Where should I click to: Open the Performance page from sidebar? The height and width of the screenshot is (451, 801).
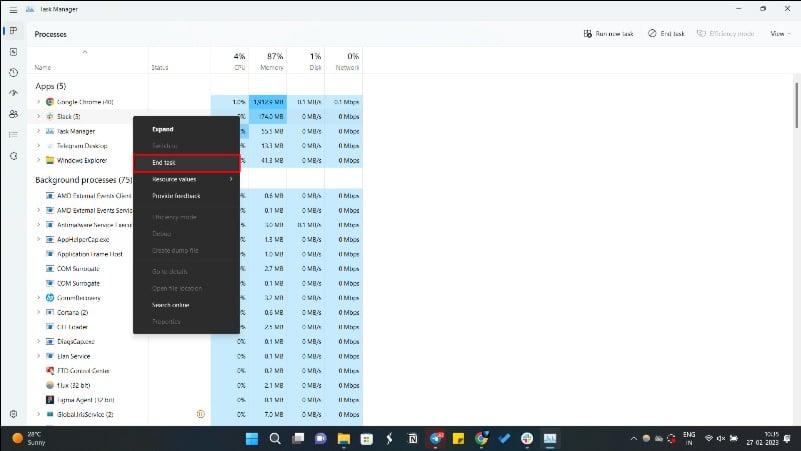[x=13, y=52]
